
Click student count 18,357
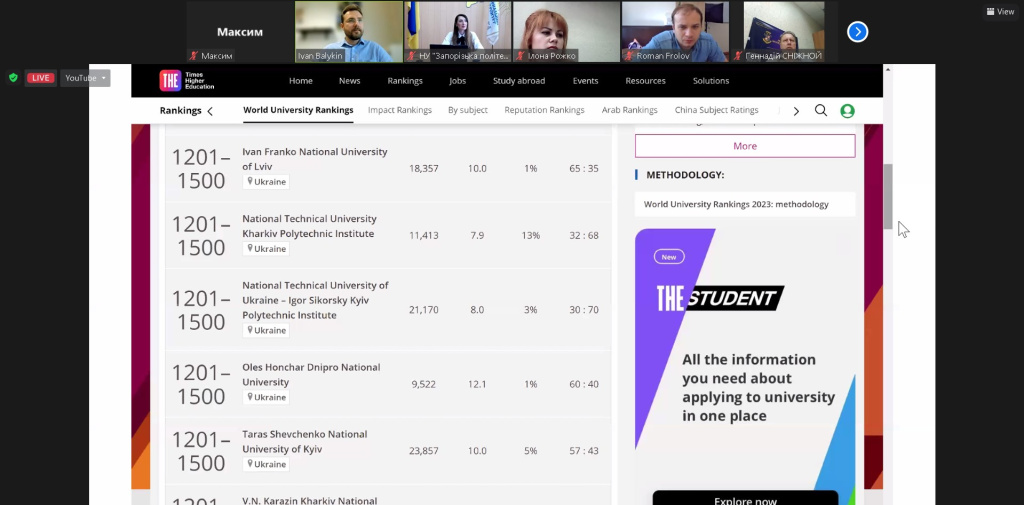424,169
